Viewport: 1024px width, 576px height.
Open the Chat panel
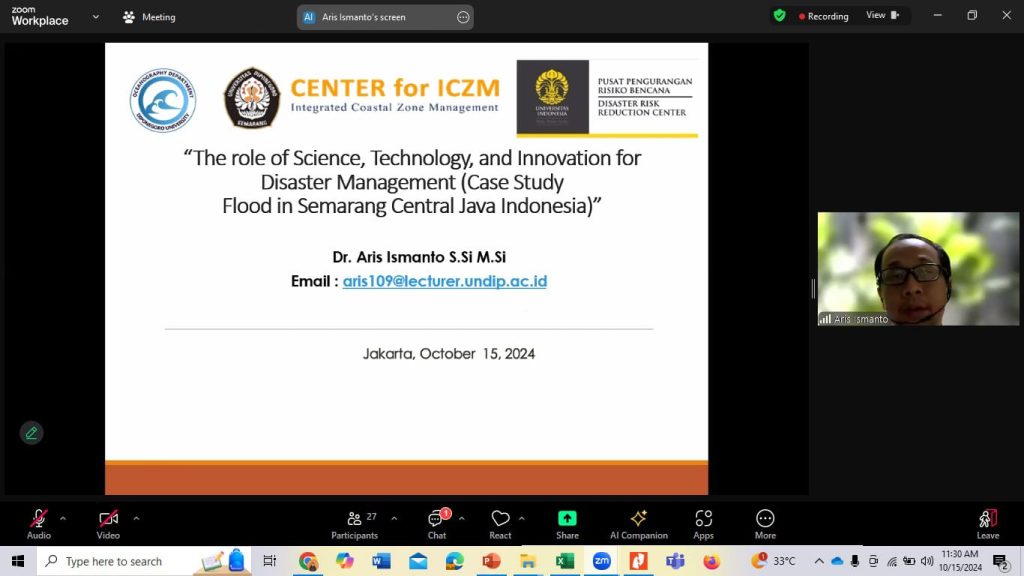pos(437,524)
